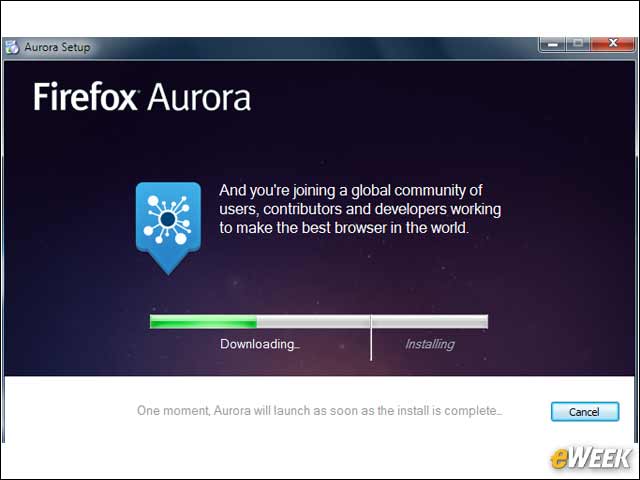
Task: Click the 'Installing' stage label
Action: (429, 344)
